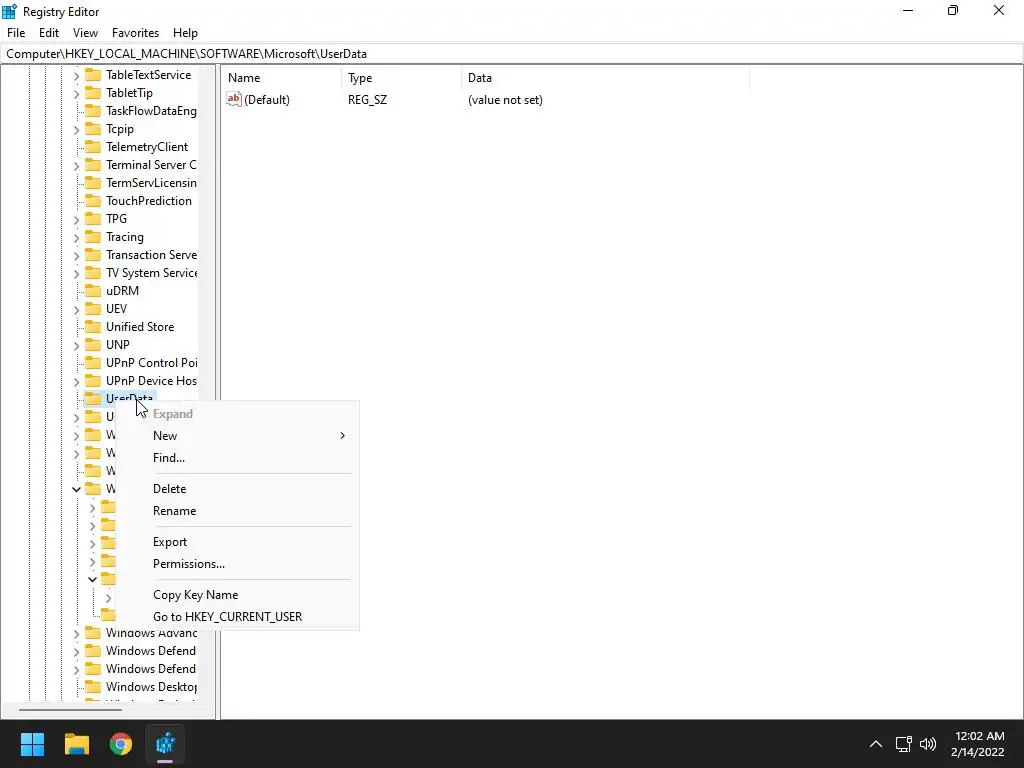Click the tree pane vertical scrollbar
Image resolution: width=1024 pixels, height=768 pixels.
point(208,384)
